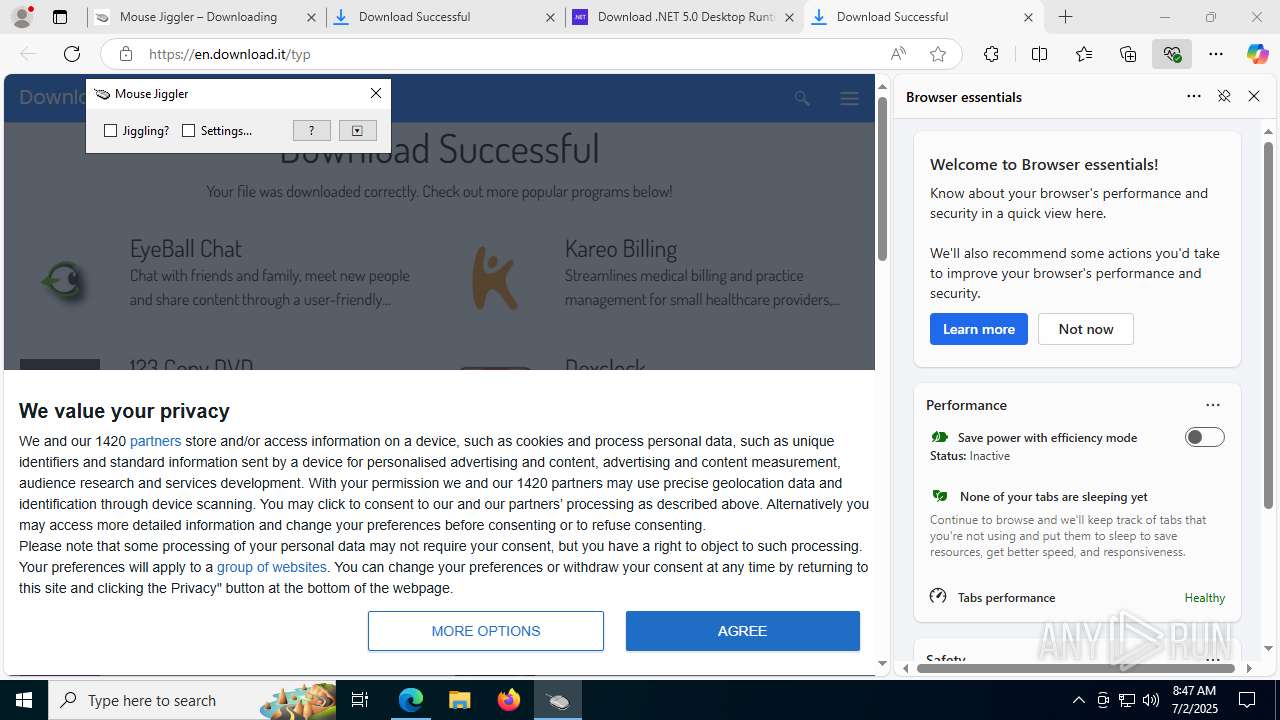Open Mouse Jiggler's about question mark button

point(312,131)
